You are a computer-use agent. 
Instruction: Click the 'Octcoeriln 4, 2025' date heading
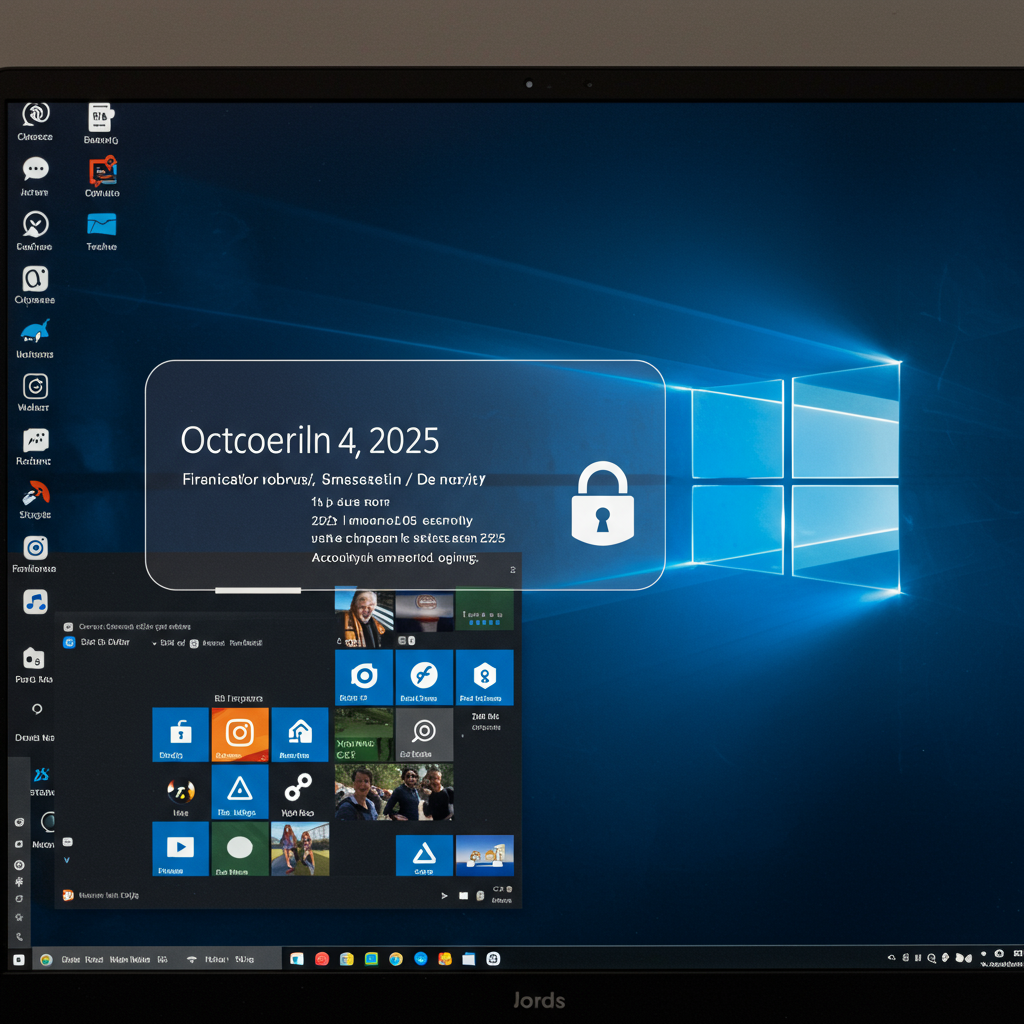click(x=310, y=440)
